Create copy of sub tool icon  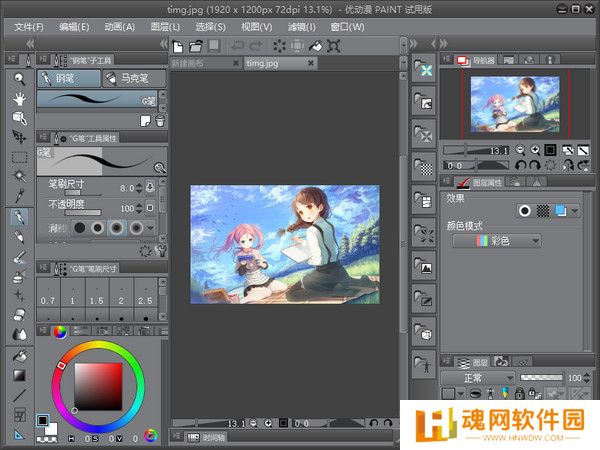(145, 121)
